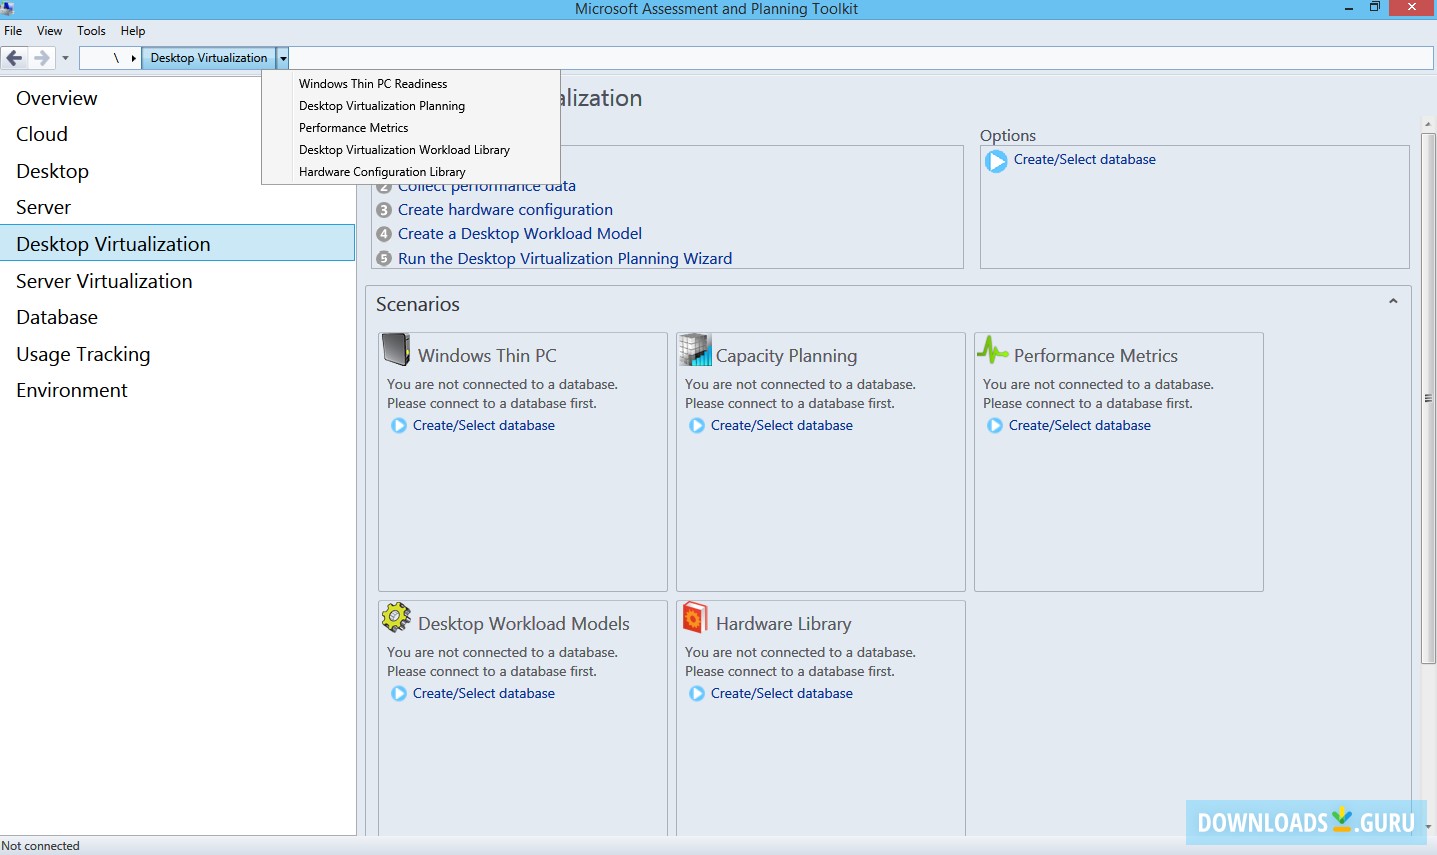Click Create/Select database in Options

[1085, 159]
